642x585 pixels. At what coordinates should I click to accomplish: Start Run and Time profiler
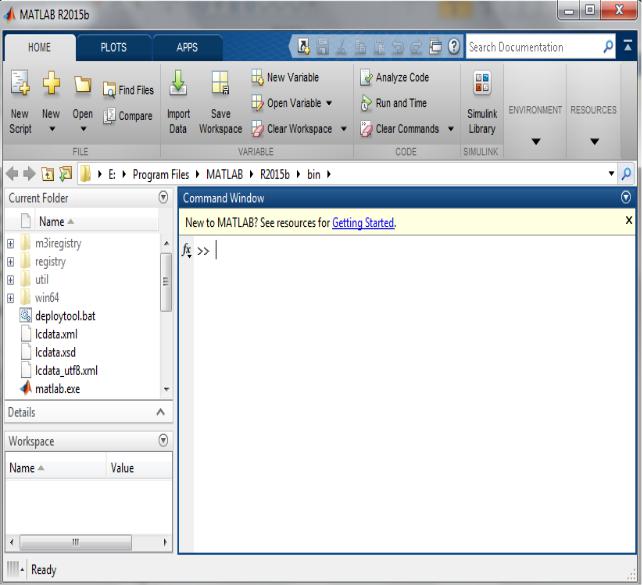tap(393, 103)
